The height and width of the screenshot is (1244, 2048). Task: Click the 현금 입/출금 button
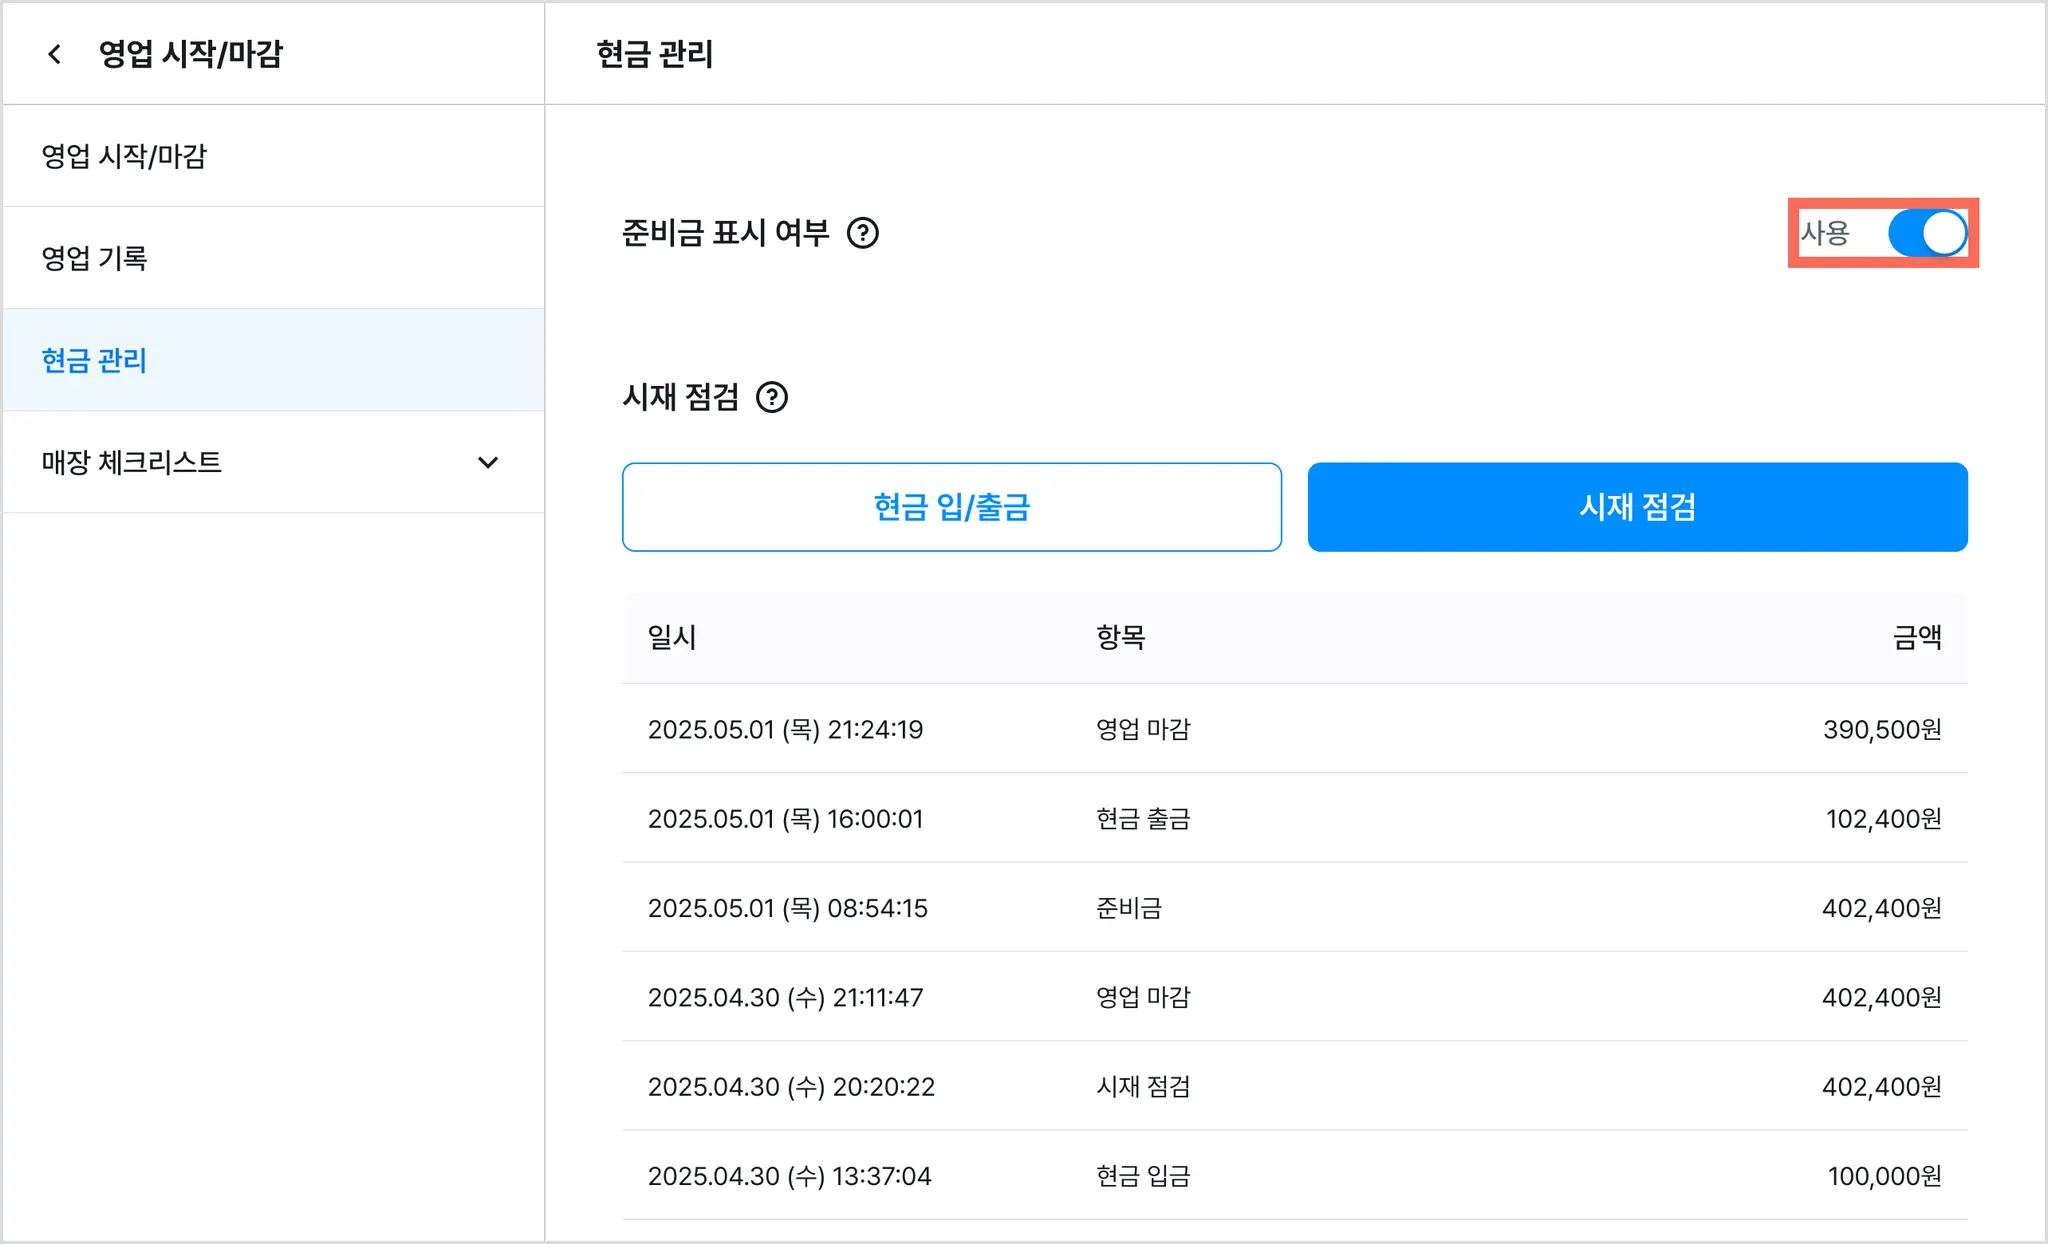pyautogui.click(x=951, y=507)
